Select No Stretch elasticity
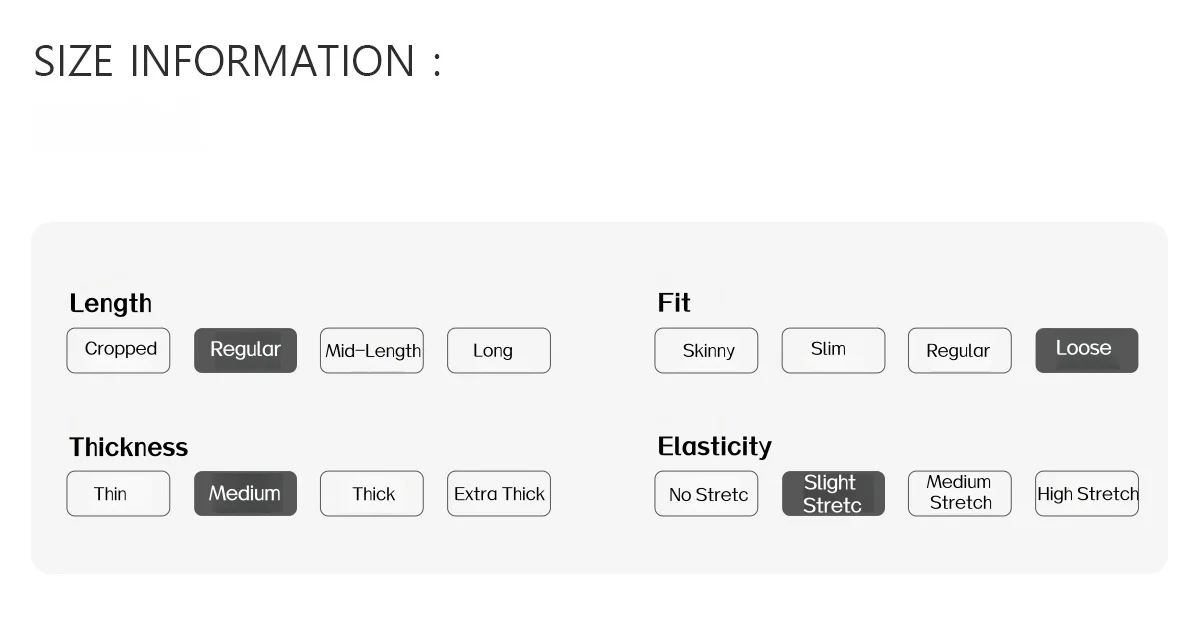The width and height of the screenshot is (1200, 625). pyautogui.click(x=706, y=493)
